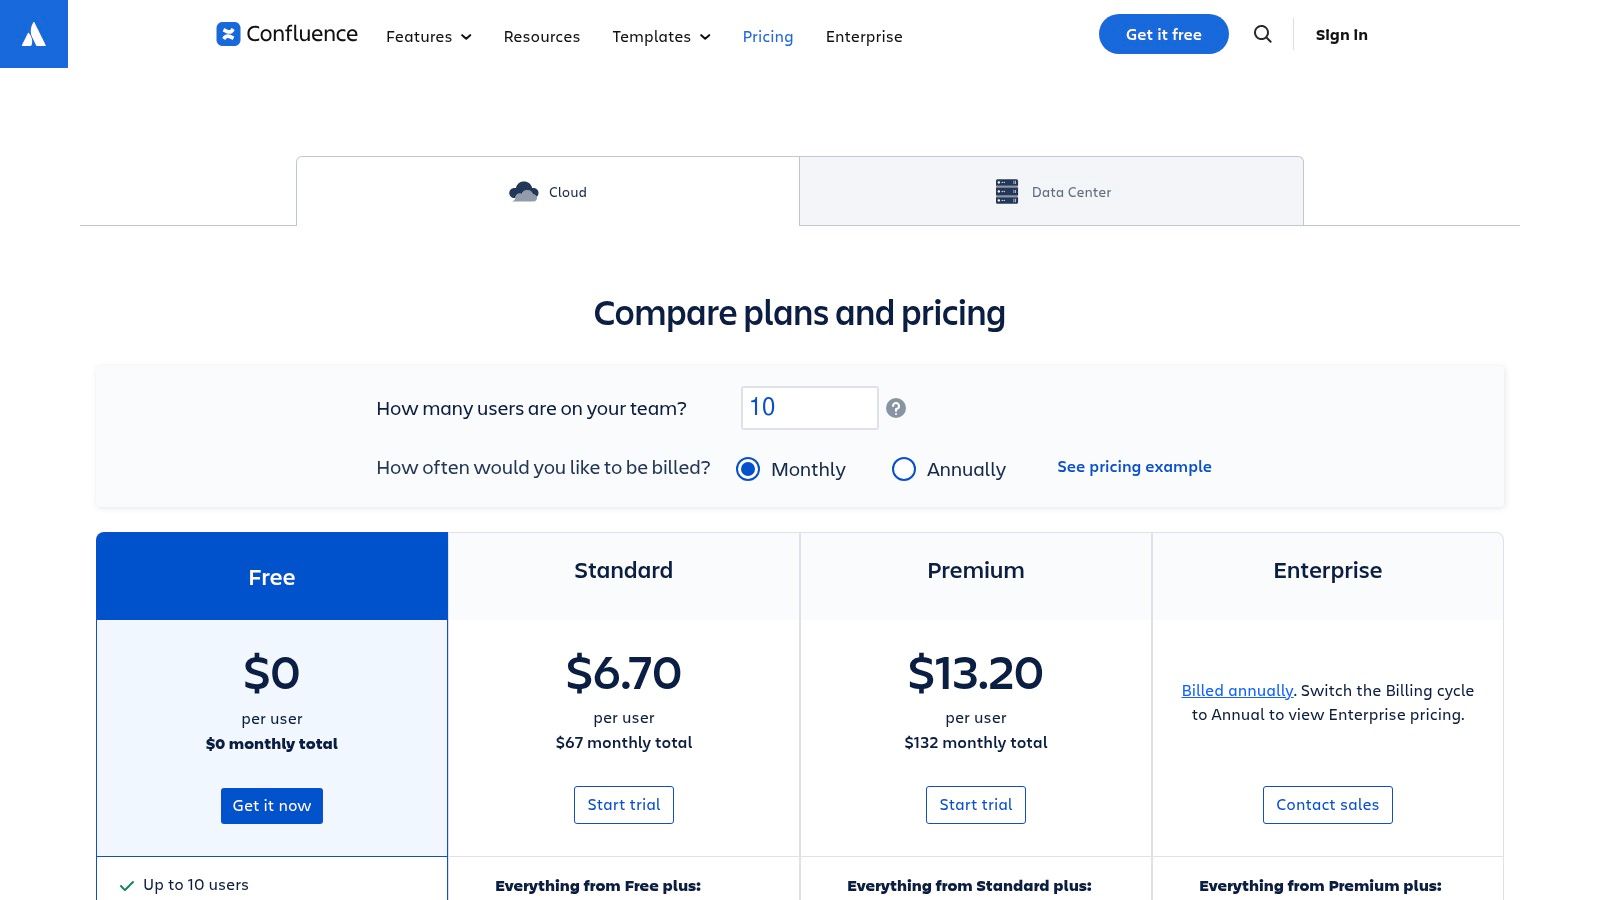
Task: Click the team users number field
Action: pos(809,408)
